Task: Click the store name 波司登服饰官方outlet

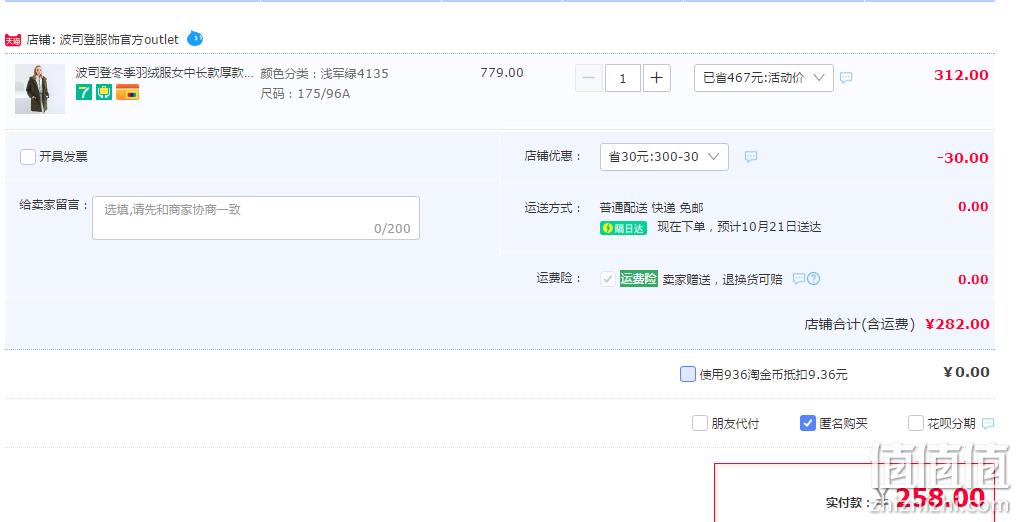Action: 119,40
